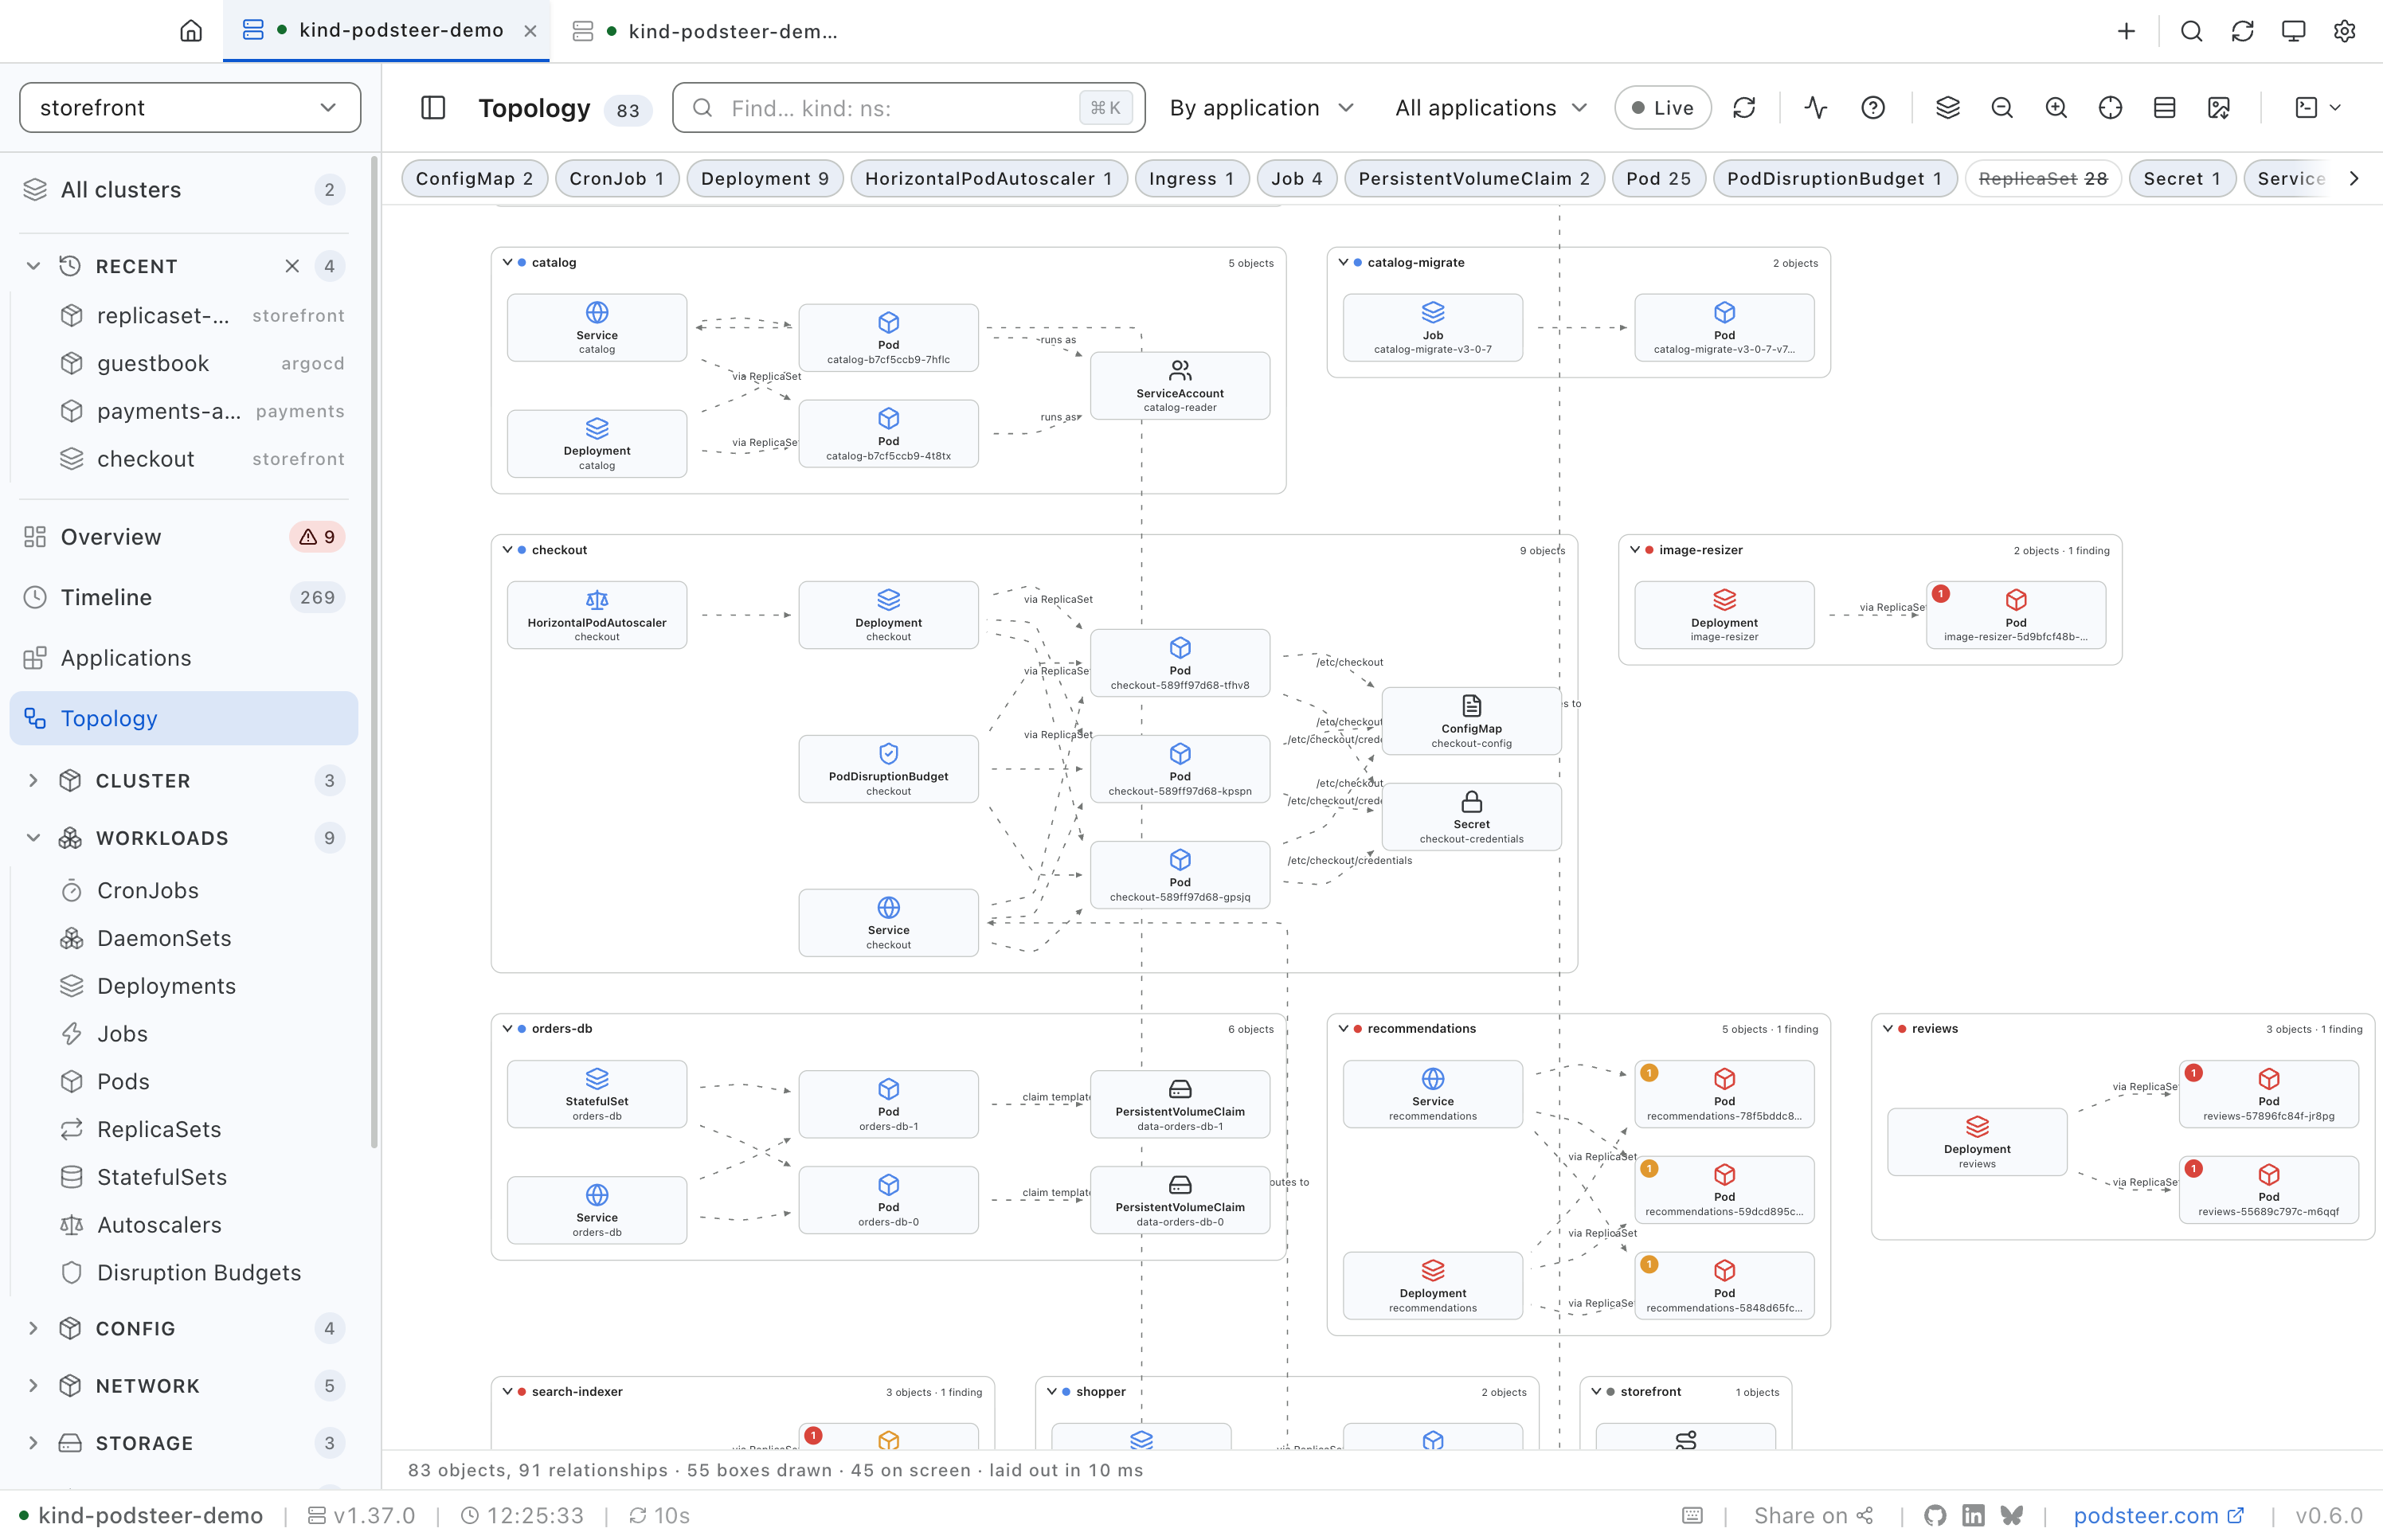
Task: Open the activity pulse icon in toolbar
Action: 1816,108
